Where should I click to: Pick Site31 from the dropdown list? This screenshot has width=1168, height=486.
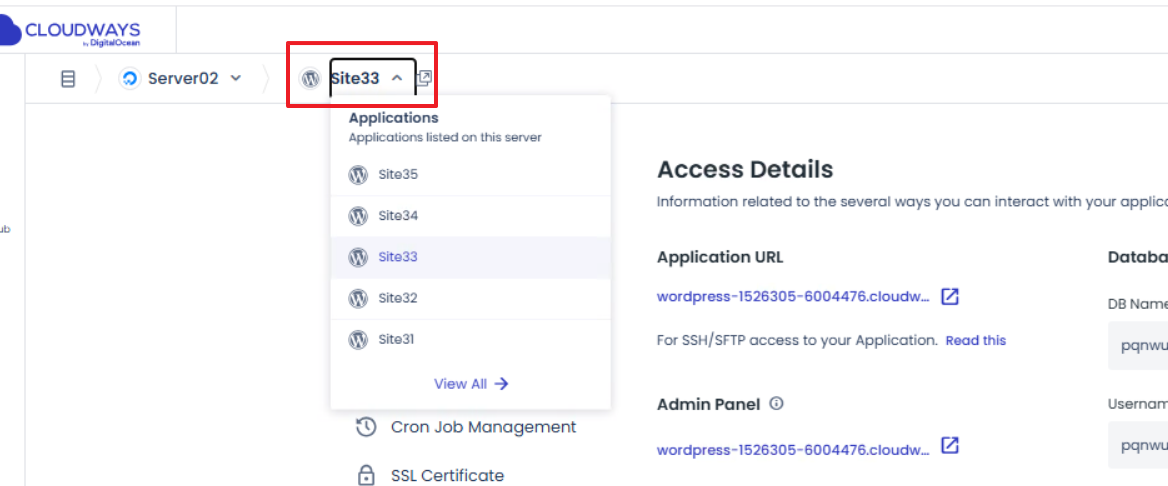396,339
